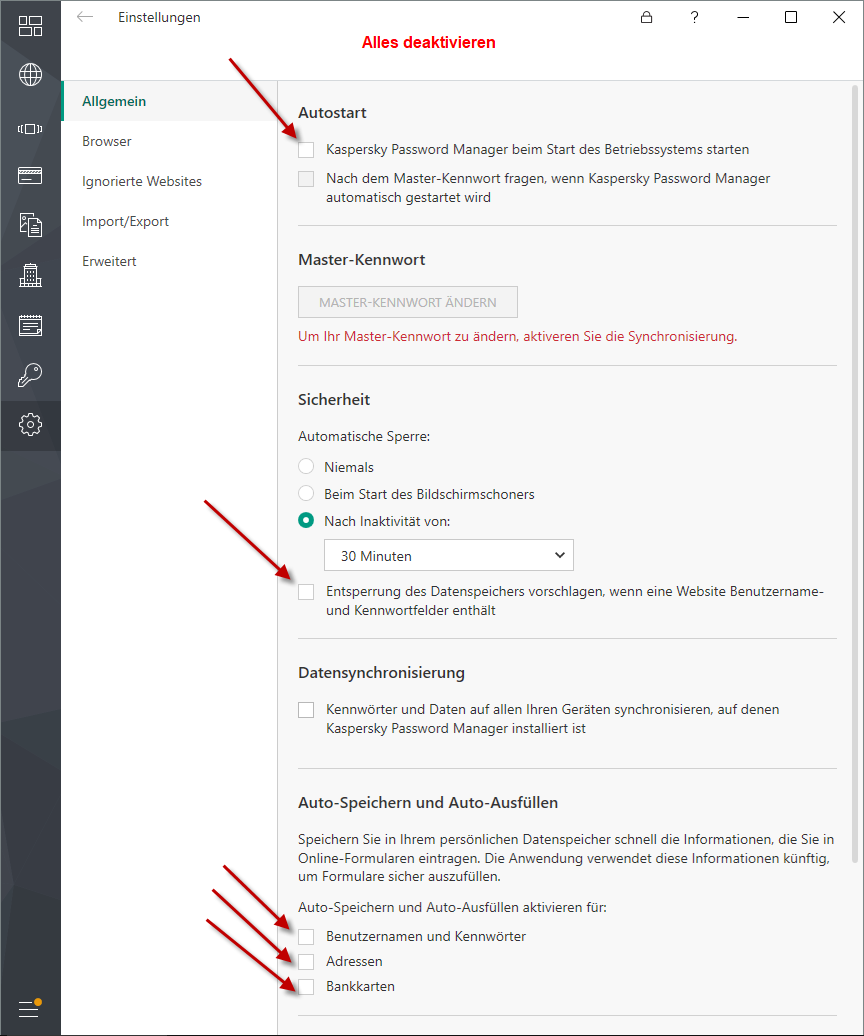864x1036 pixels.
Task: Open the Websites globe icon
Action: [x=30, y=75]
